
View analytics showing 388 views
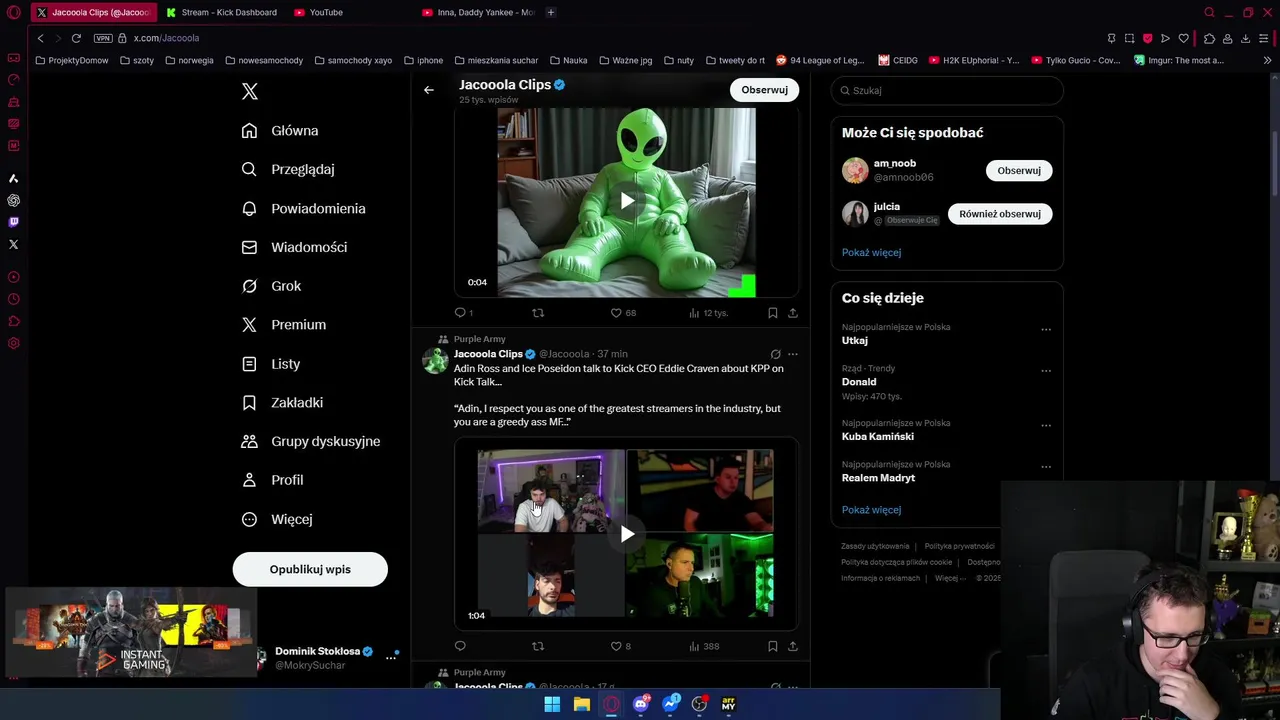click(x=704, y=646)
